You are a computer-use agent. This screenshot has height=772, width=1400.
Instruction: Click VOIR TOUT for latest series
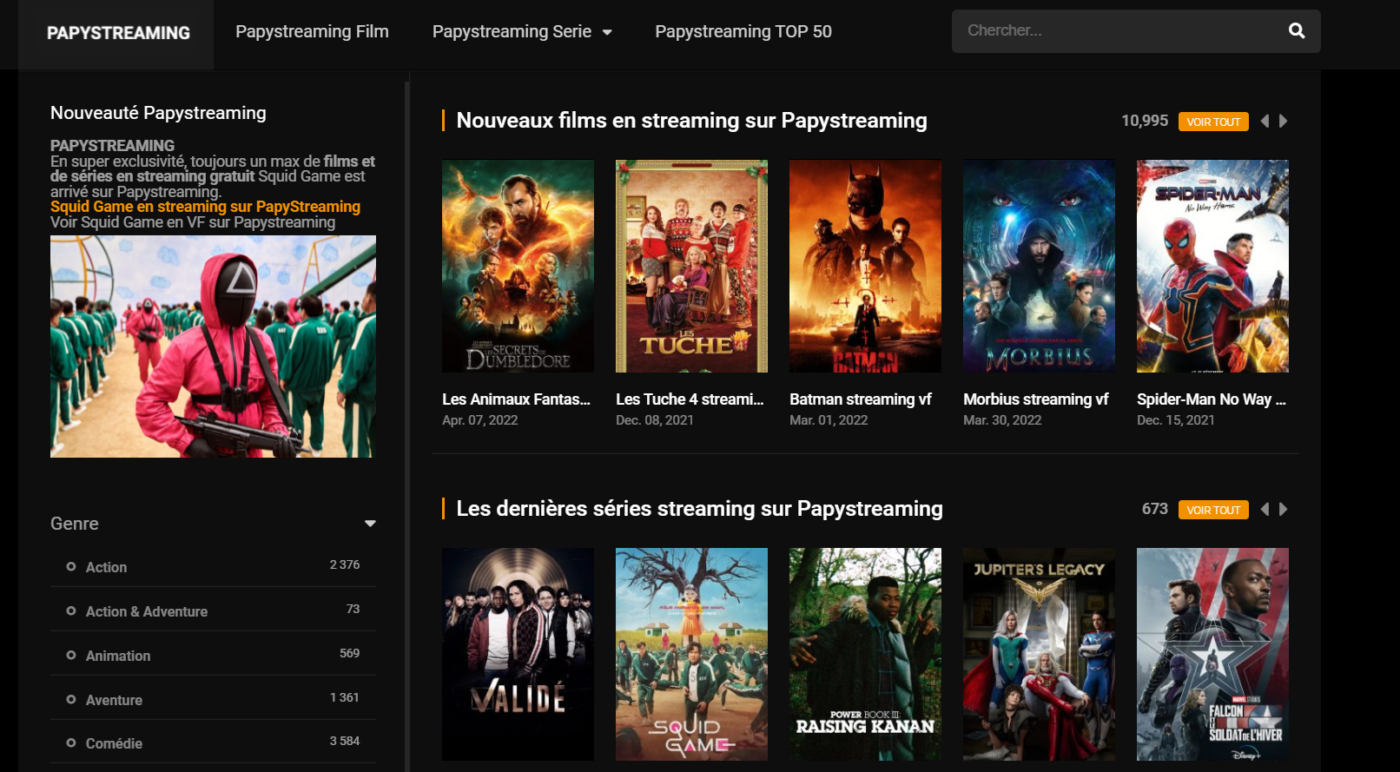tap(1213, 509)
